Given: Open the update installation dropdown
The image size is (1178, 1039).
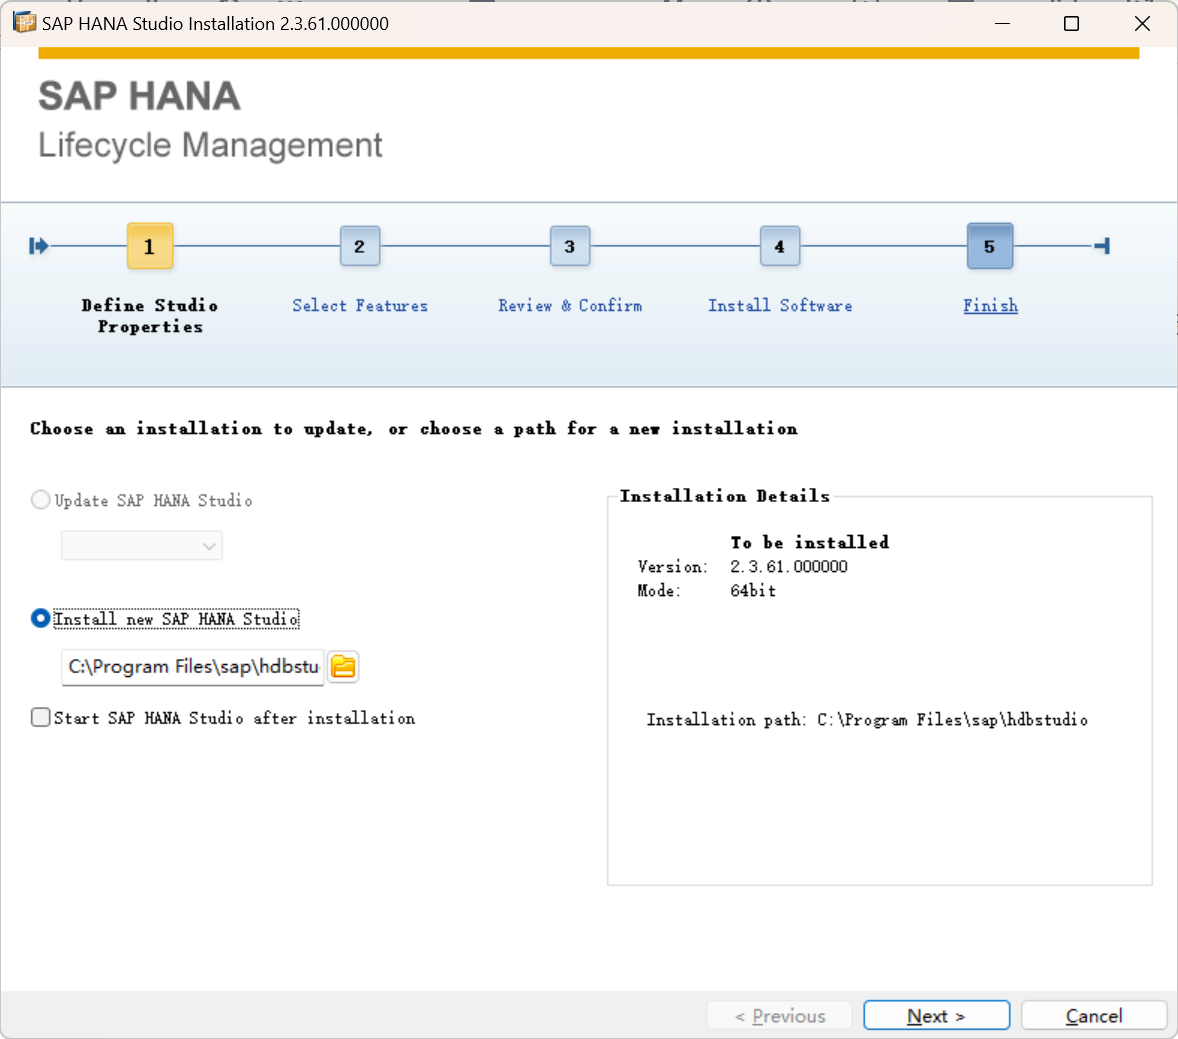Looking at the screenshot, I should point(142,545).
